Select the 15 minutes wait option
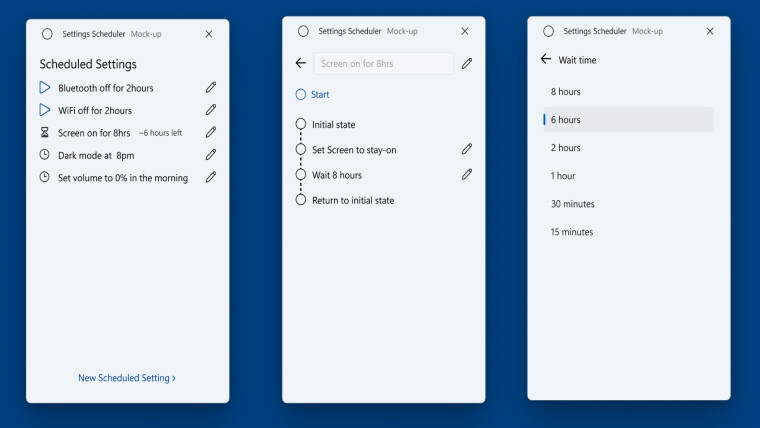 tap(572, 232)
